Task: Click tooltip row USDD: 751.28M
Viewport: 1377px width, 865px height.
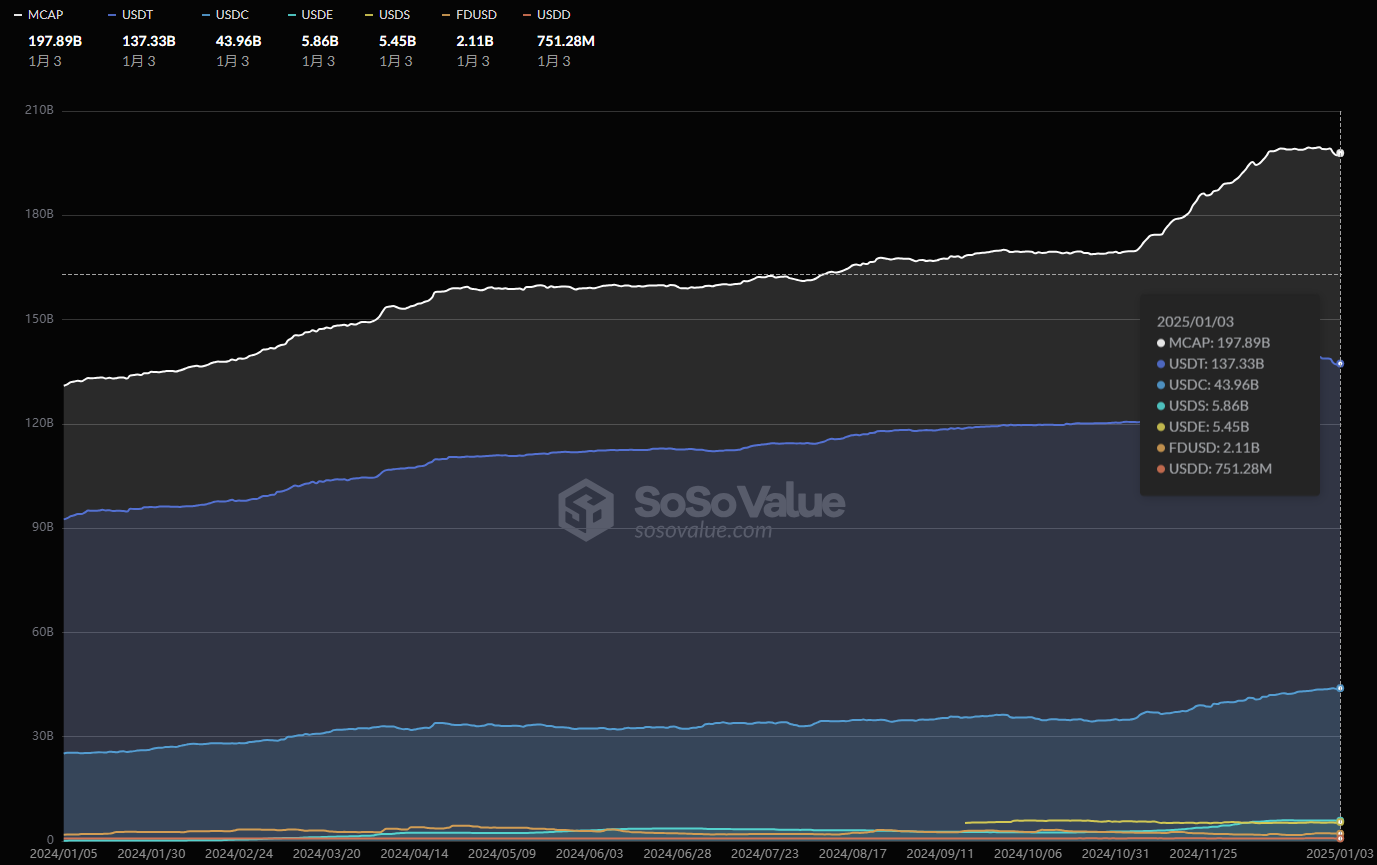Action: 1214,469
